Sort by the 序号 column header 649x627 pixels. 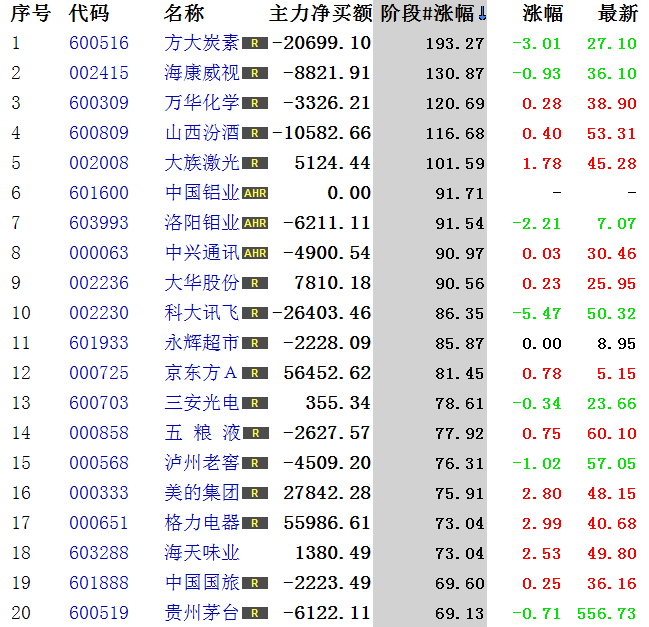click(31, 13)
